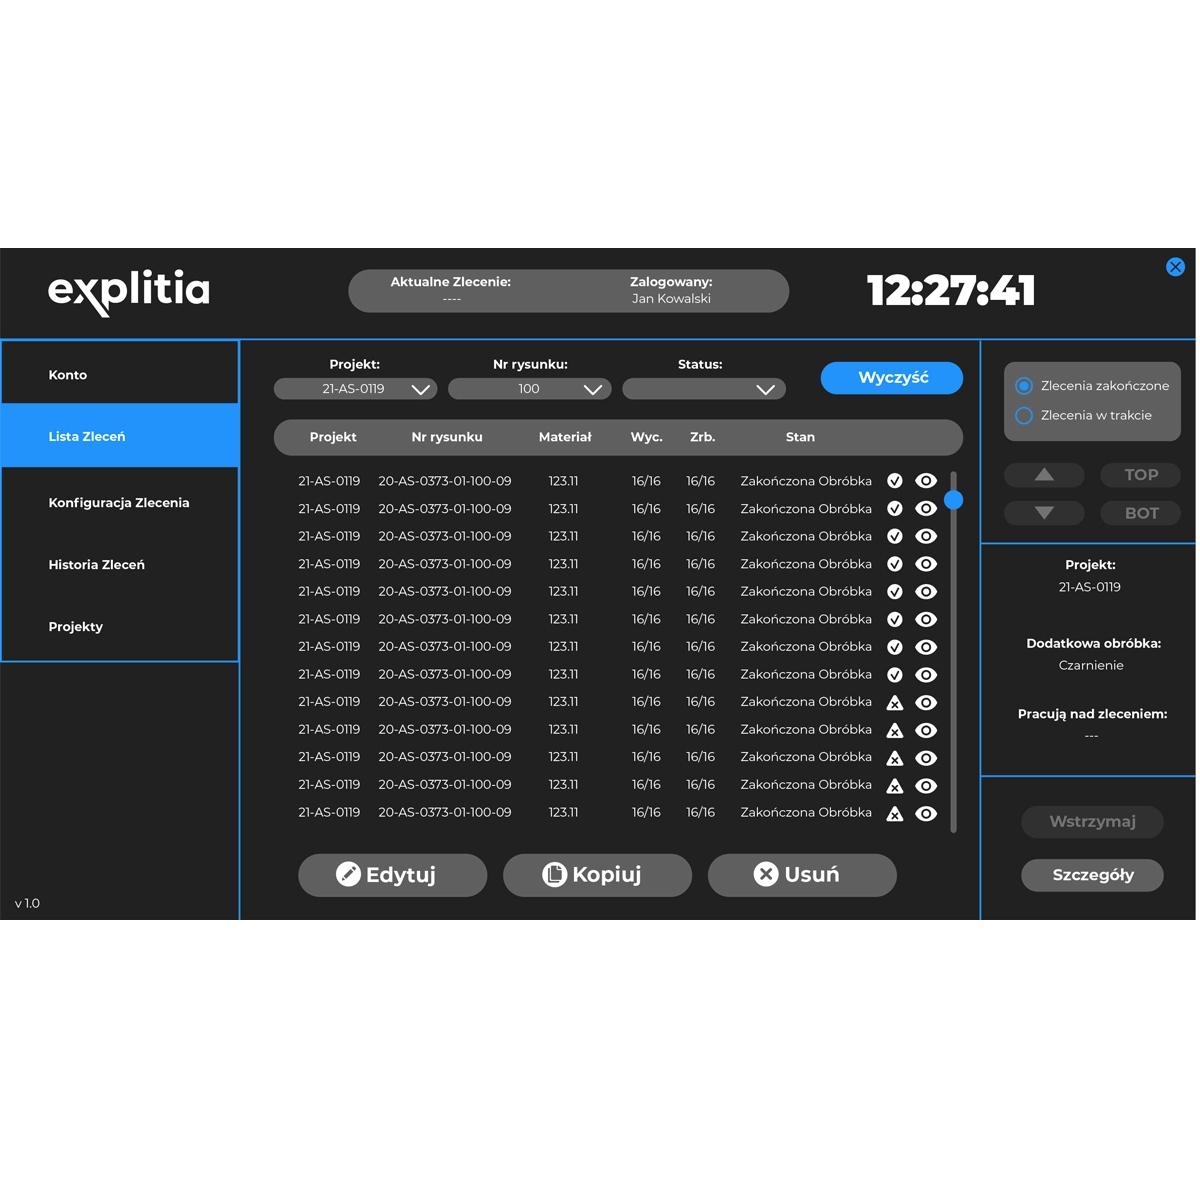1200x1200 pixels.
Task: Select the Zlecenia zakończone radio button
Action: click(x=1024, y=386)
